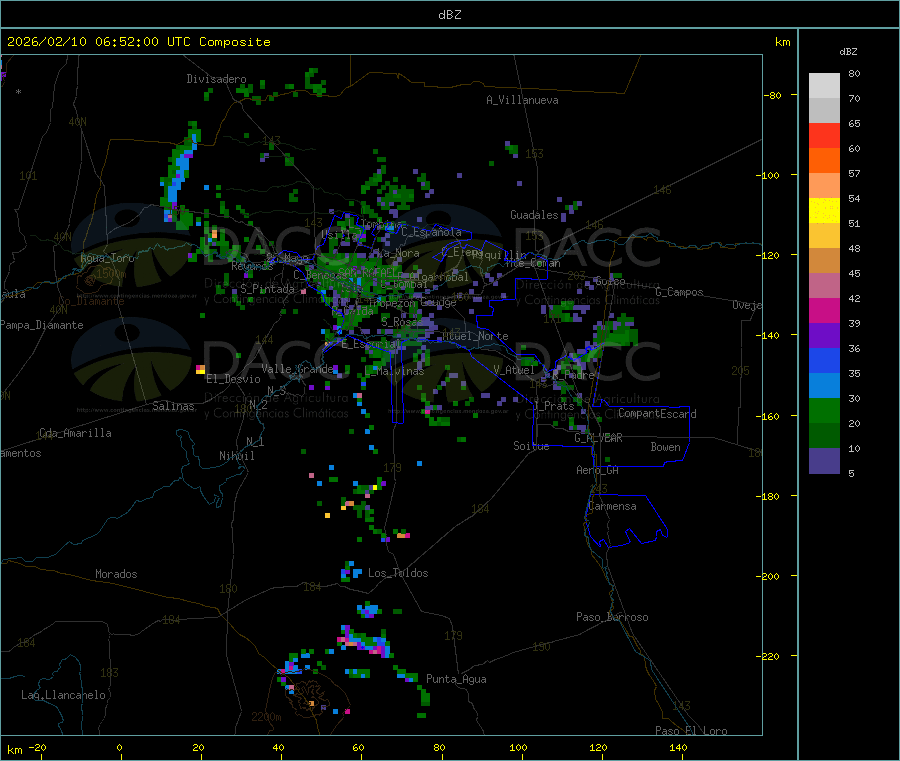Click the '140' km tick on bottom axis
900x761 pixels.
[x=678, y=747]
